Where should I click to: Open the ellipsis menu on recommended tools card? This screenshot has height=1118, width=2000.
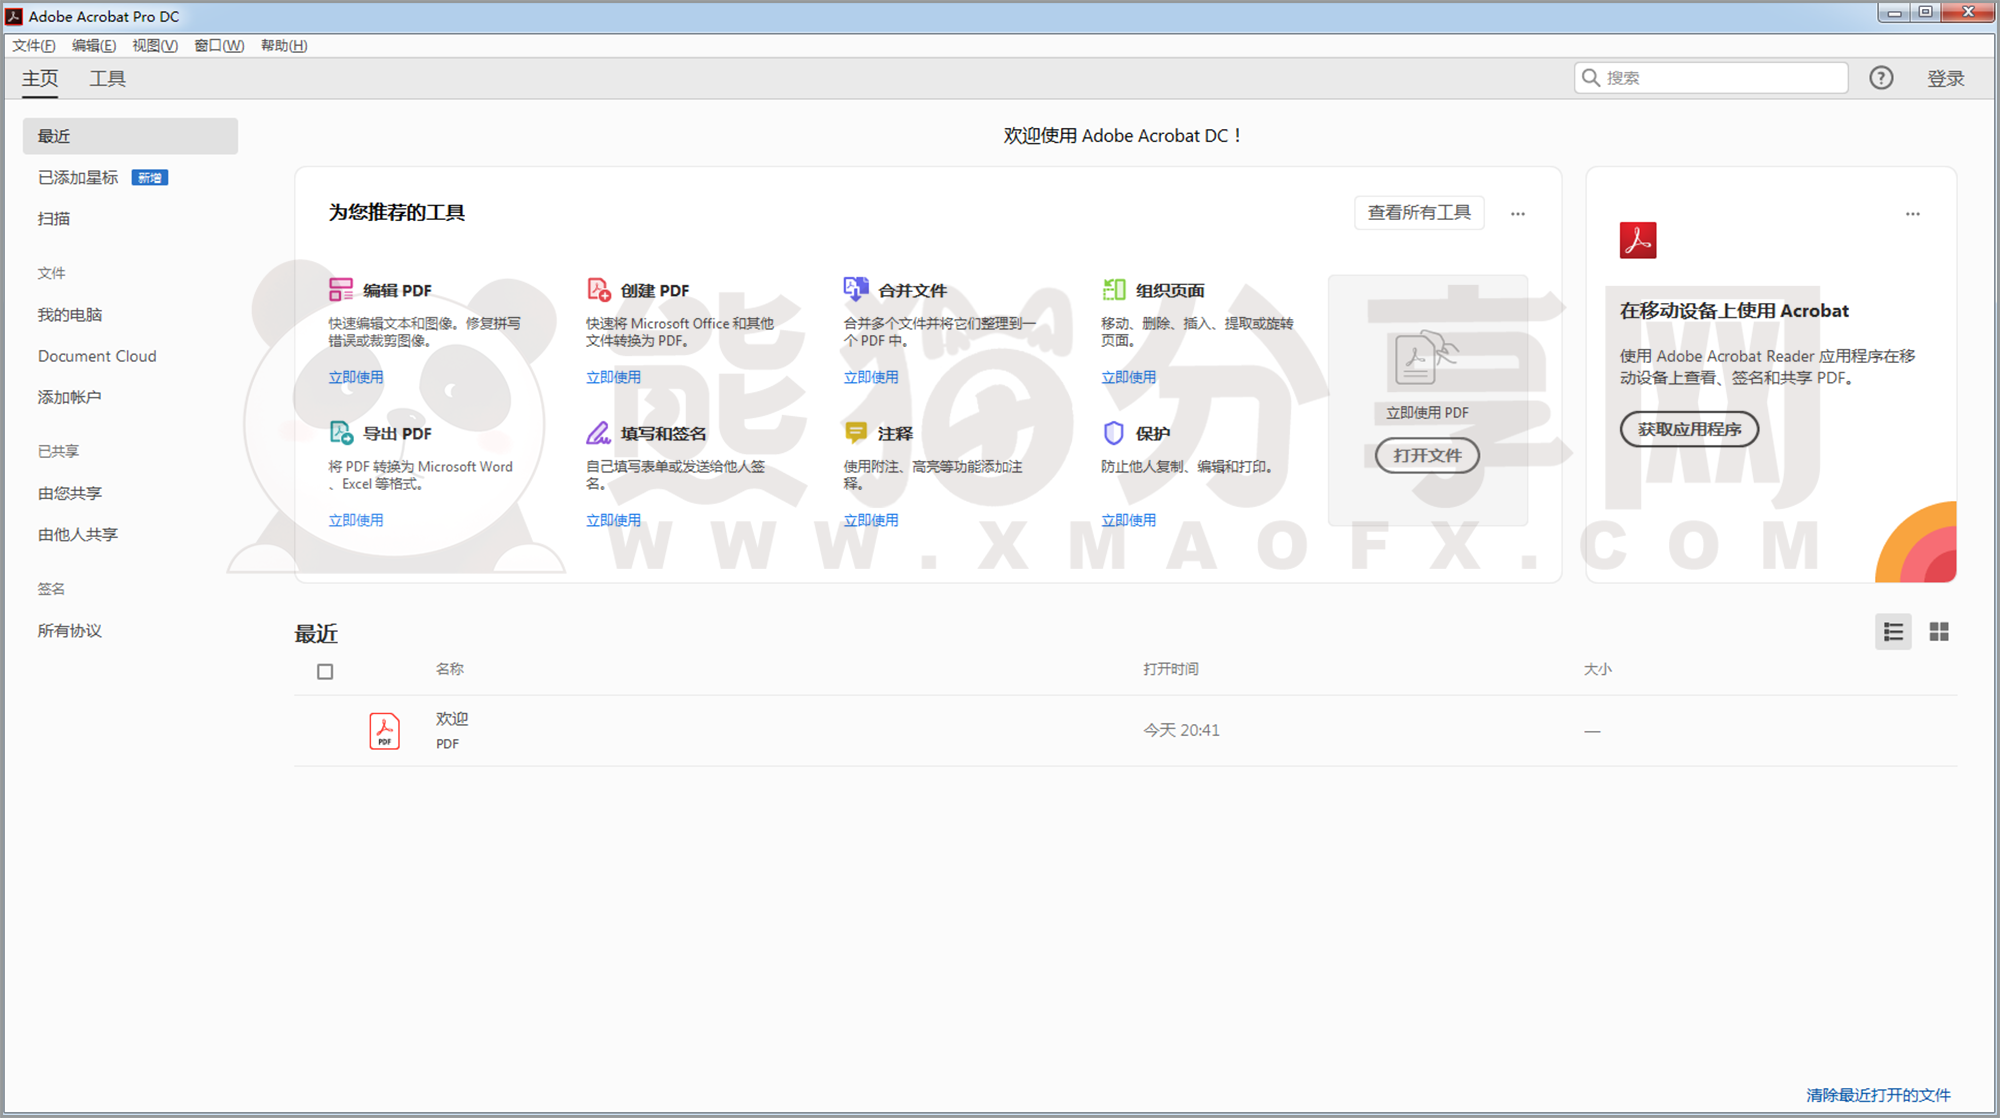click(1518, 213)
